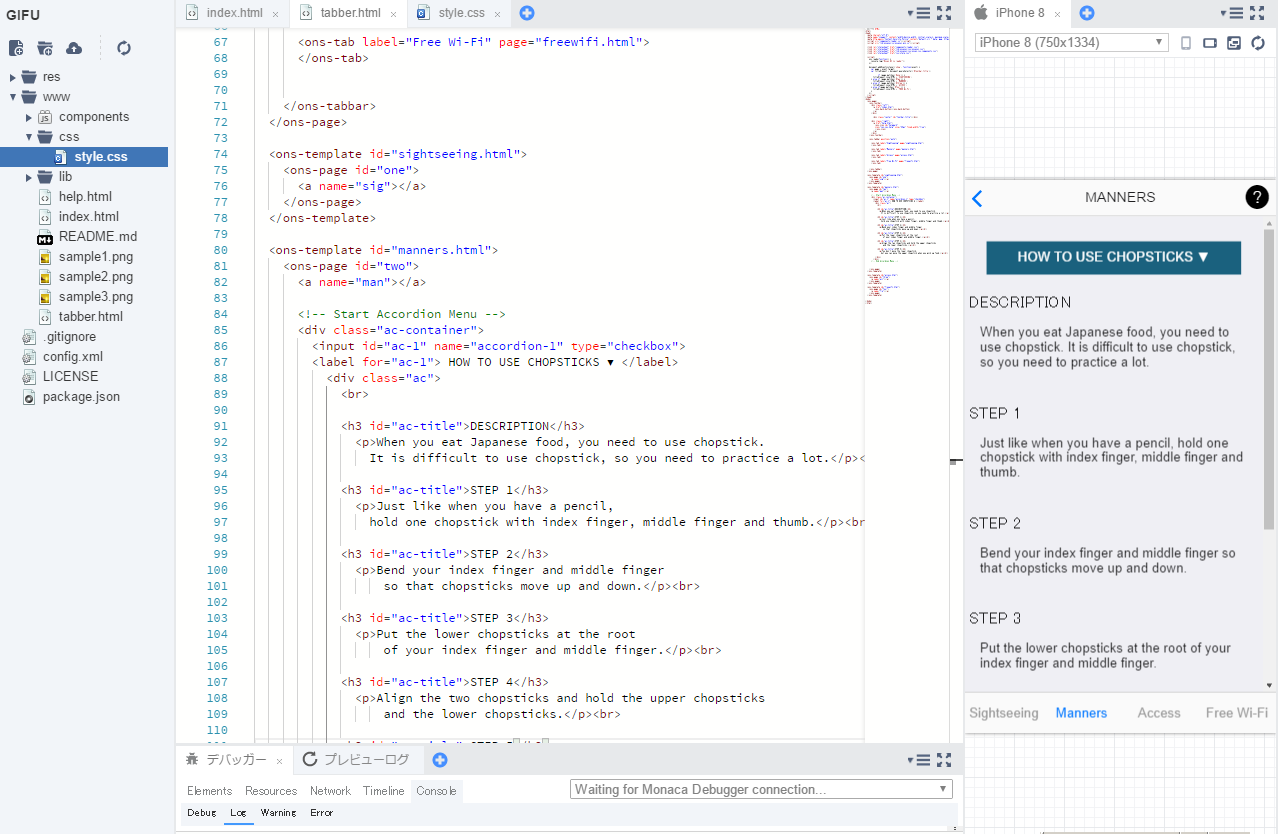Switch to the tabber.html editor tab
1278x834 pixels.
coord(351,13)
